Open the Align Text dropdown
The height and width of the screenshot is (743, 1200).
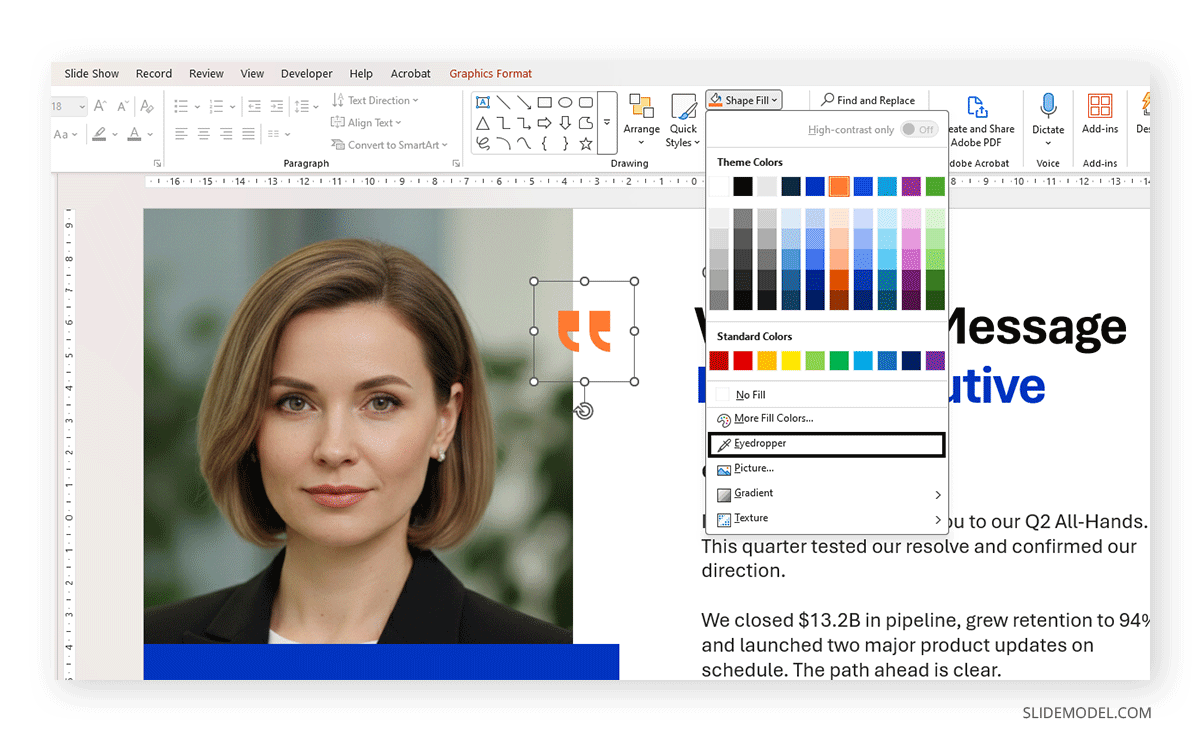click(x=366, y=123)
